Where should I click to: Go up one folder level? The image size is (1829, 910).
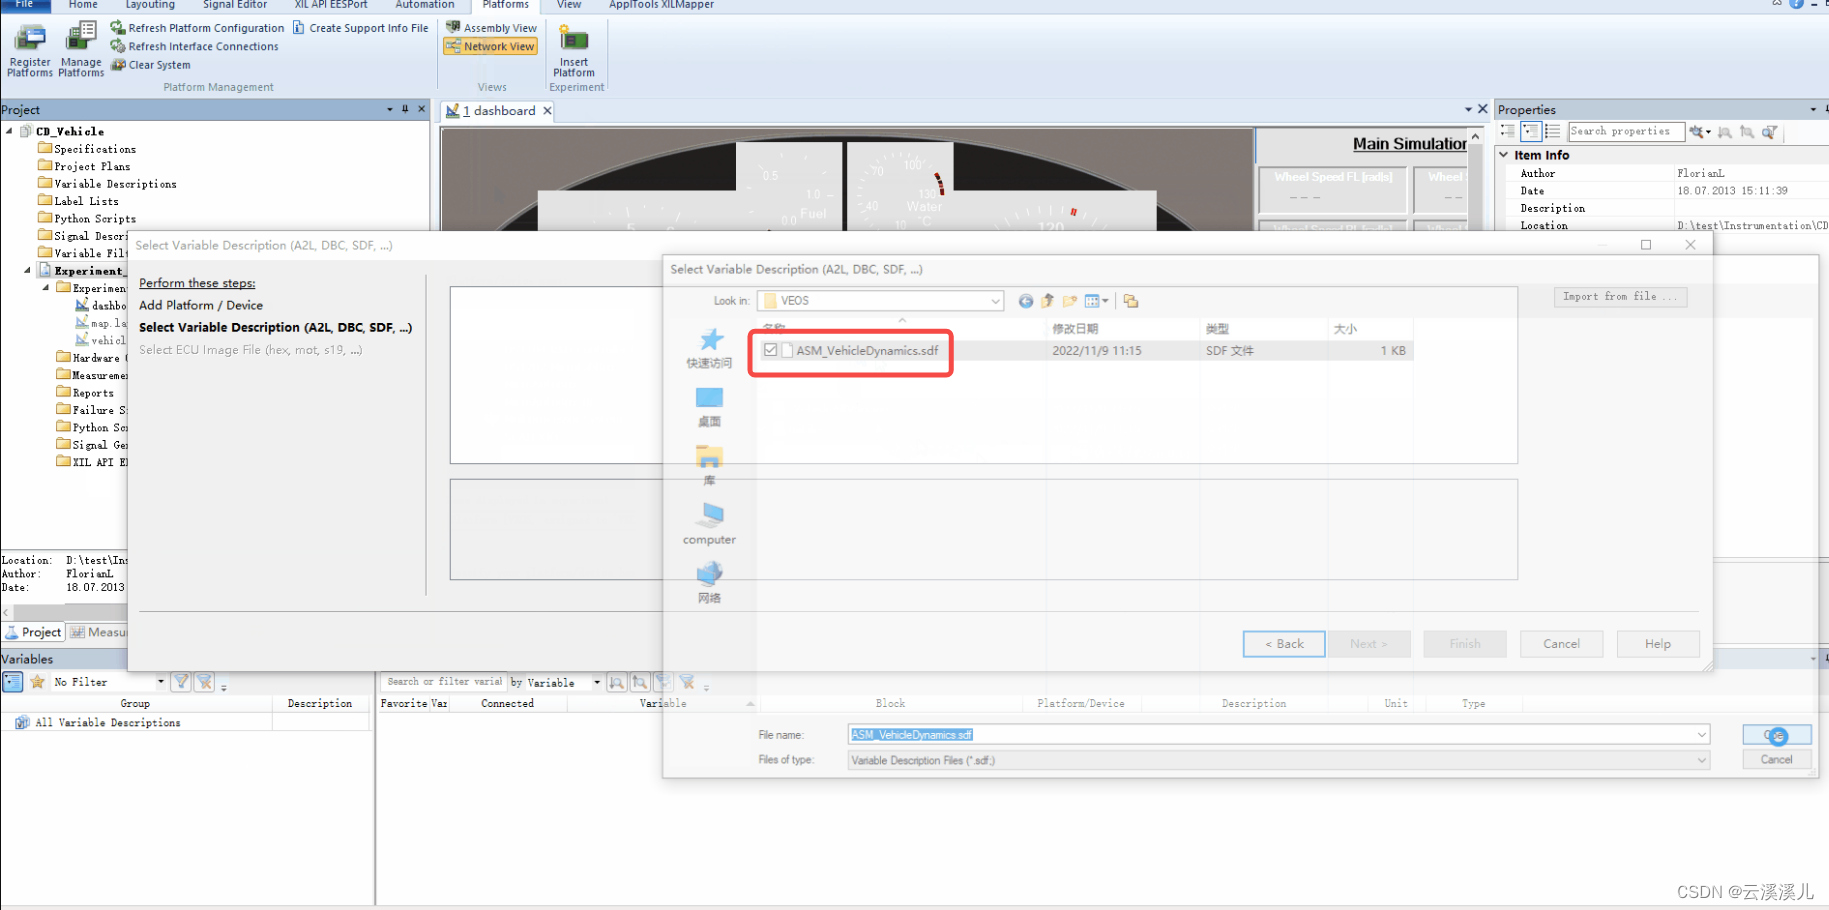[1047, 301]
